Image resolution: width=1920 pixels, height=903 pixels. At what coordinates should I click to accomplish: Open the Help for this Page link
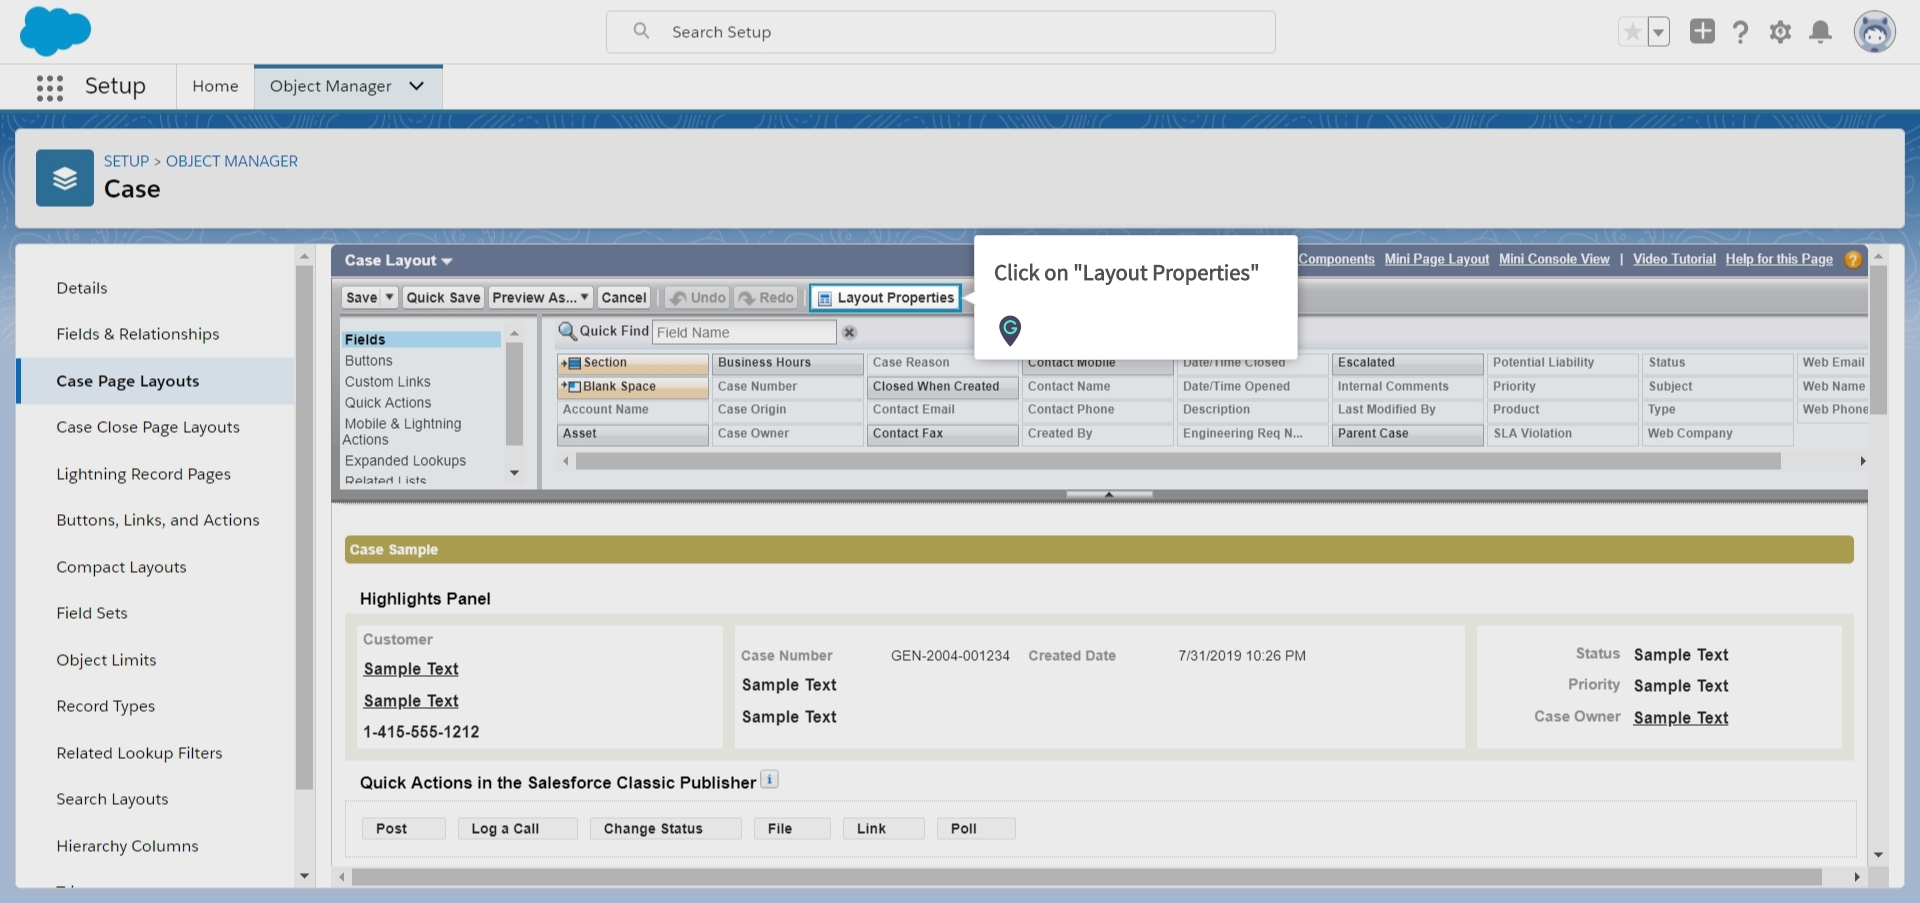pos(1779,259)
